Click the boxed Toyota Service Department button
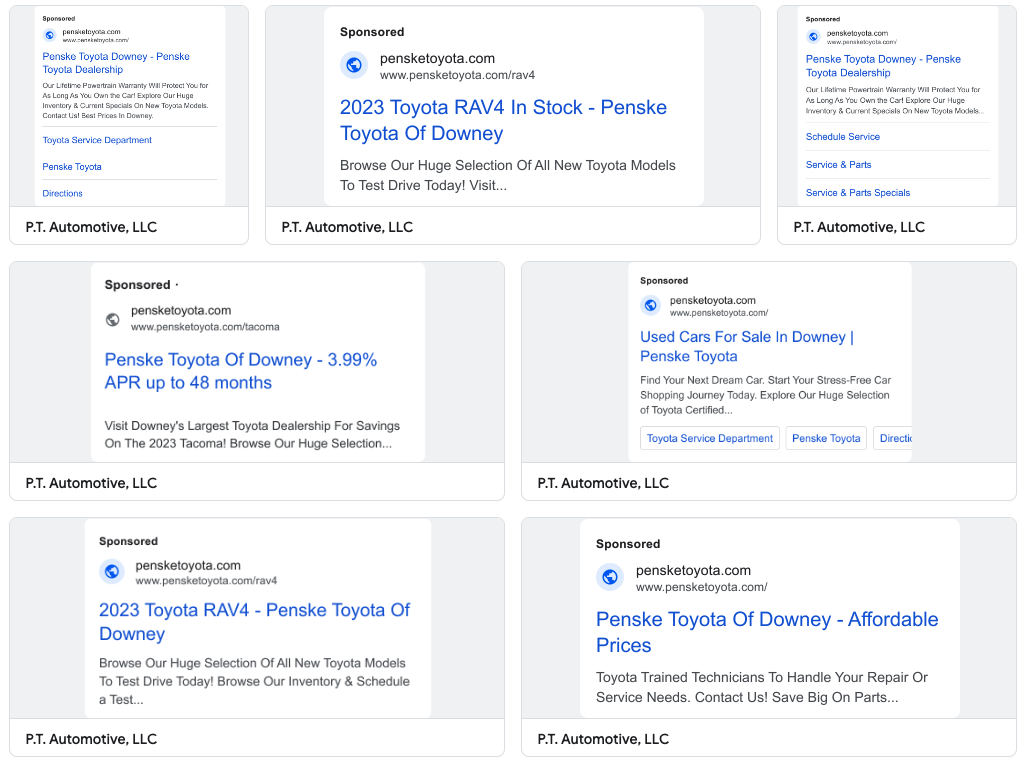This screenshot has width=1022, height=766. (x=710, y=438)
